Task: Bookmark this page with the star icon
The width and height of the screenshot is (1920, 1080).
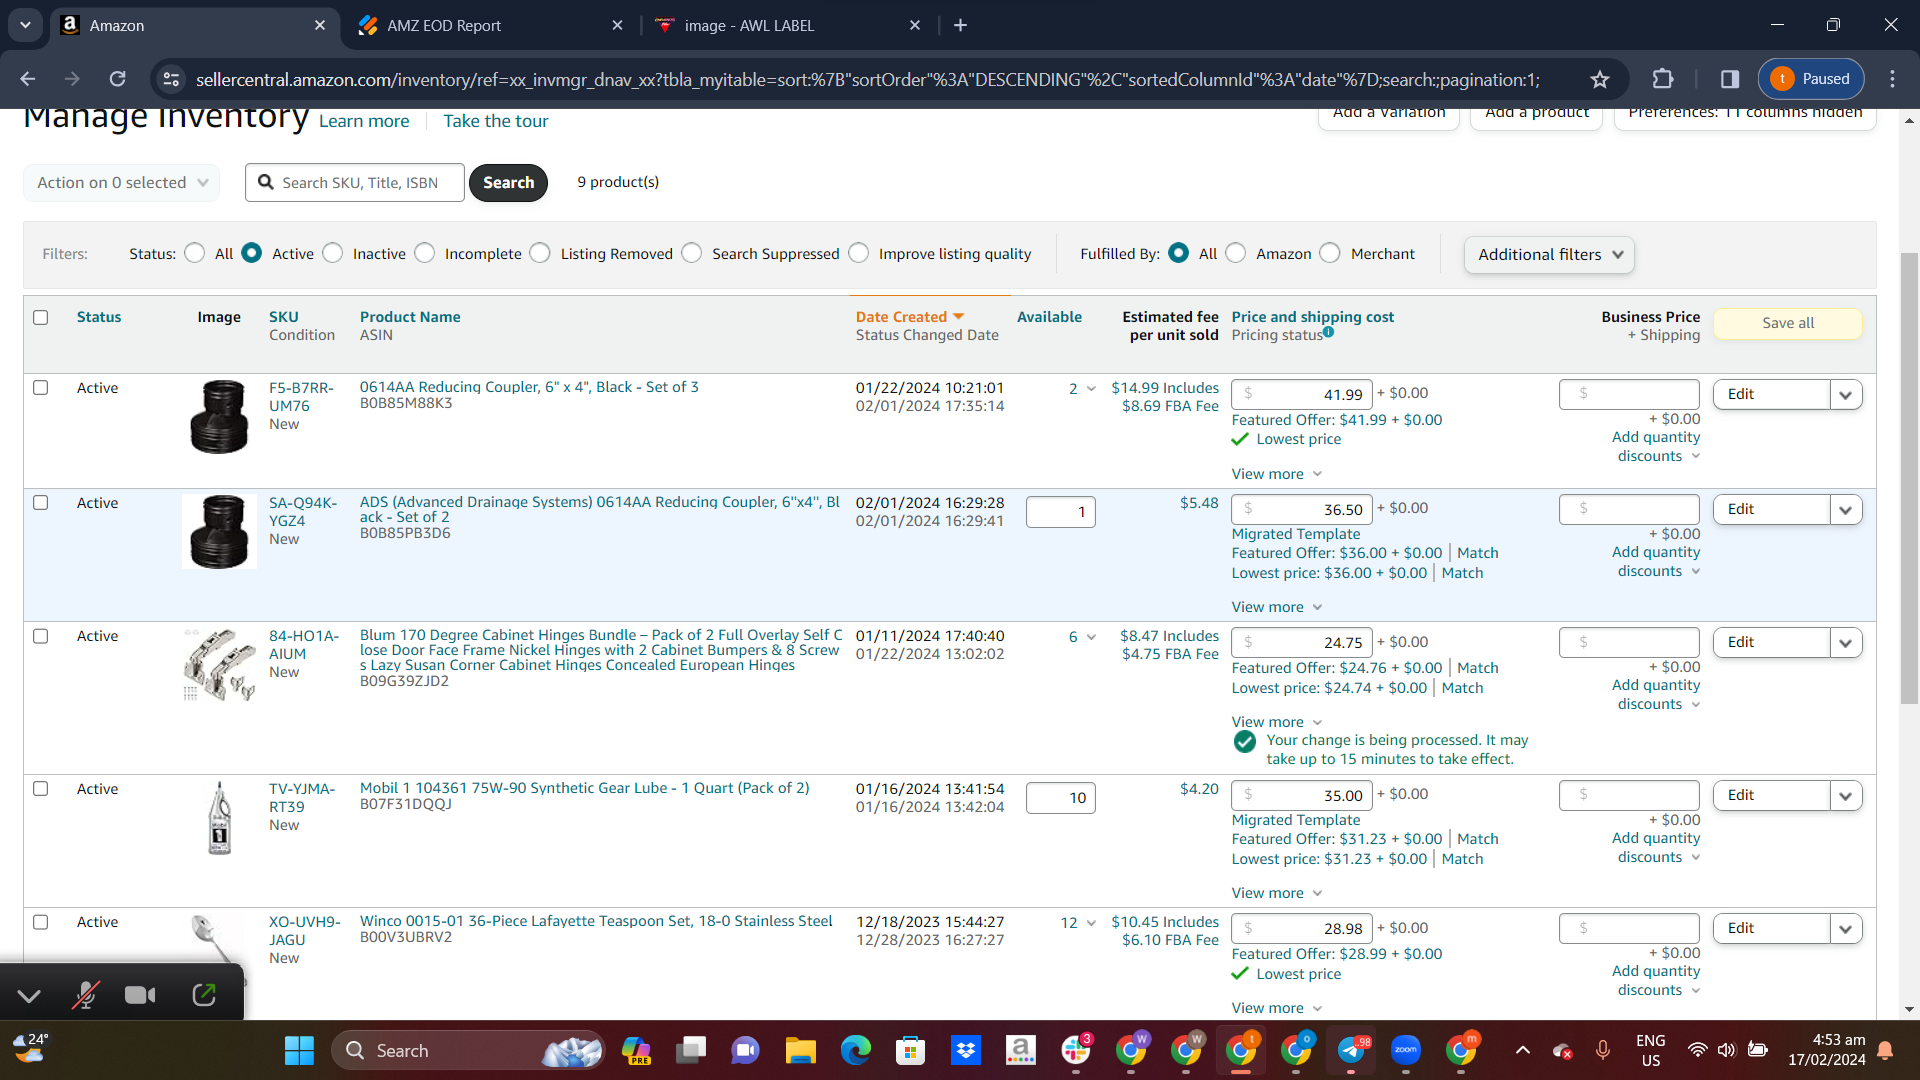Action: tap(1600, 79)
